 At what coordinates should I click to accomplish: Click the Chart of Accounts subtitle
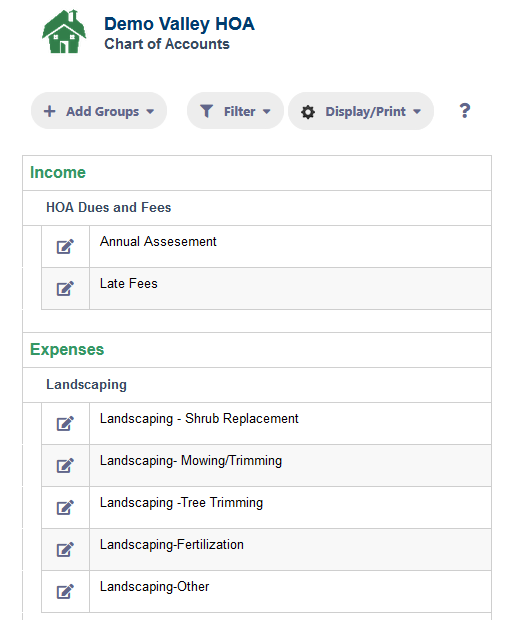click(167, 44)
